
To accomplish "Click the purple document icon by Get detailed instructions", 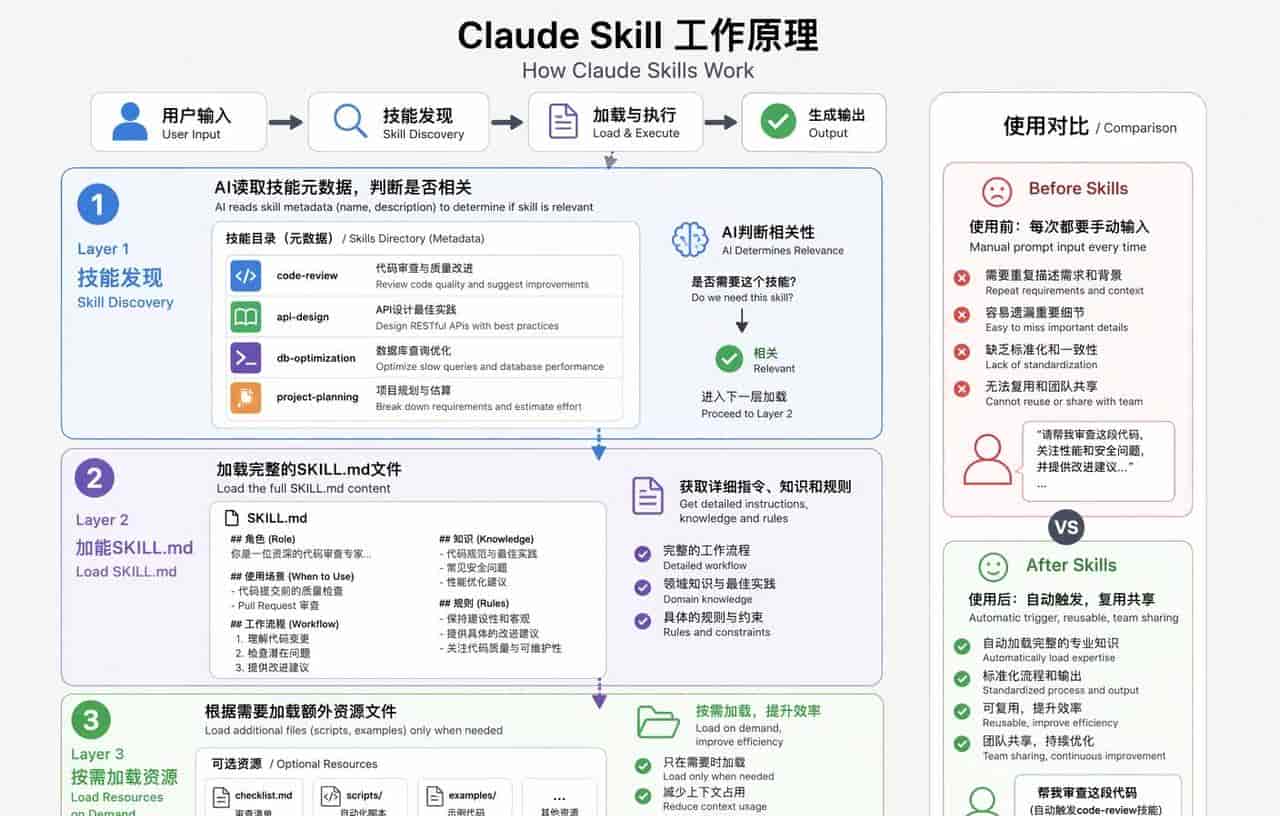I will (x=648, y=496).
